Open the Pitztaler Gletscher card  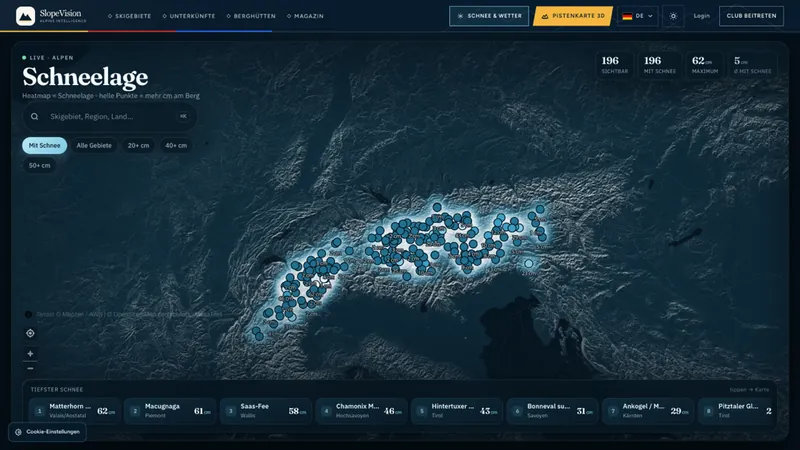pos(737,411)
